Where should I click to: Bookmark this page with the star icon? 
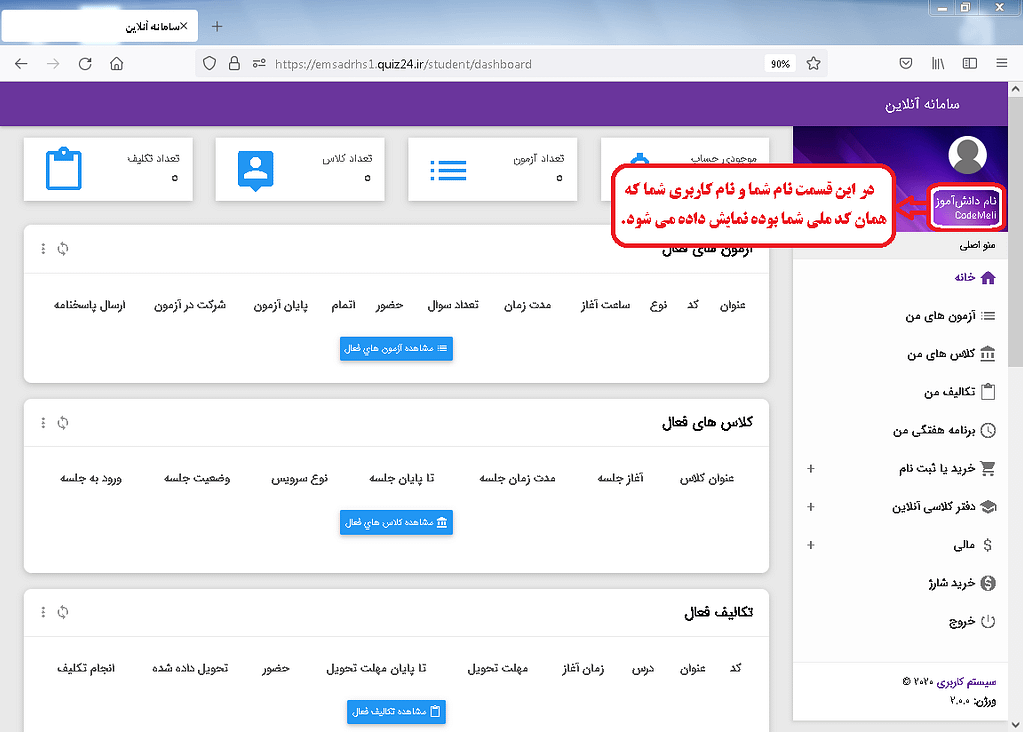[x=813, y=63]
